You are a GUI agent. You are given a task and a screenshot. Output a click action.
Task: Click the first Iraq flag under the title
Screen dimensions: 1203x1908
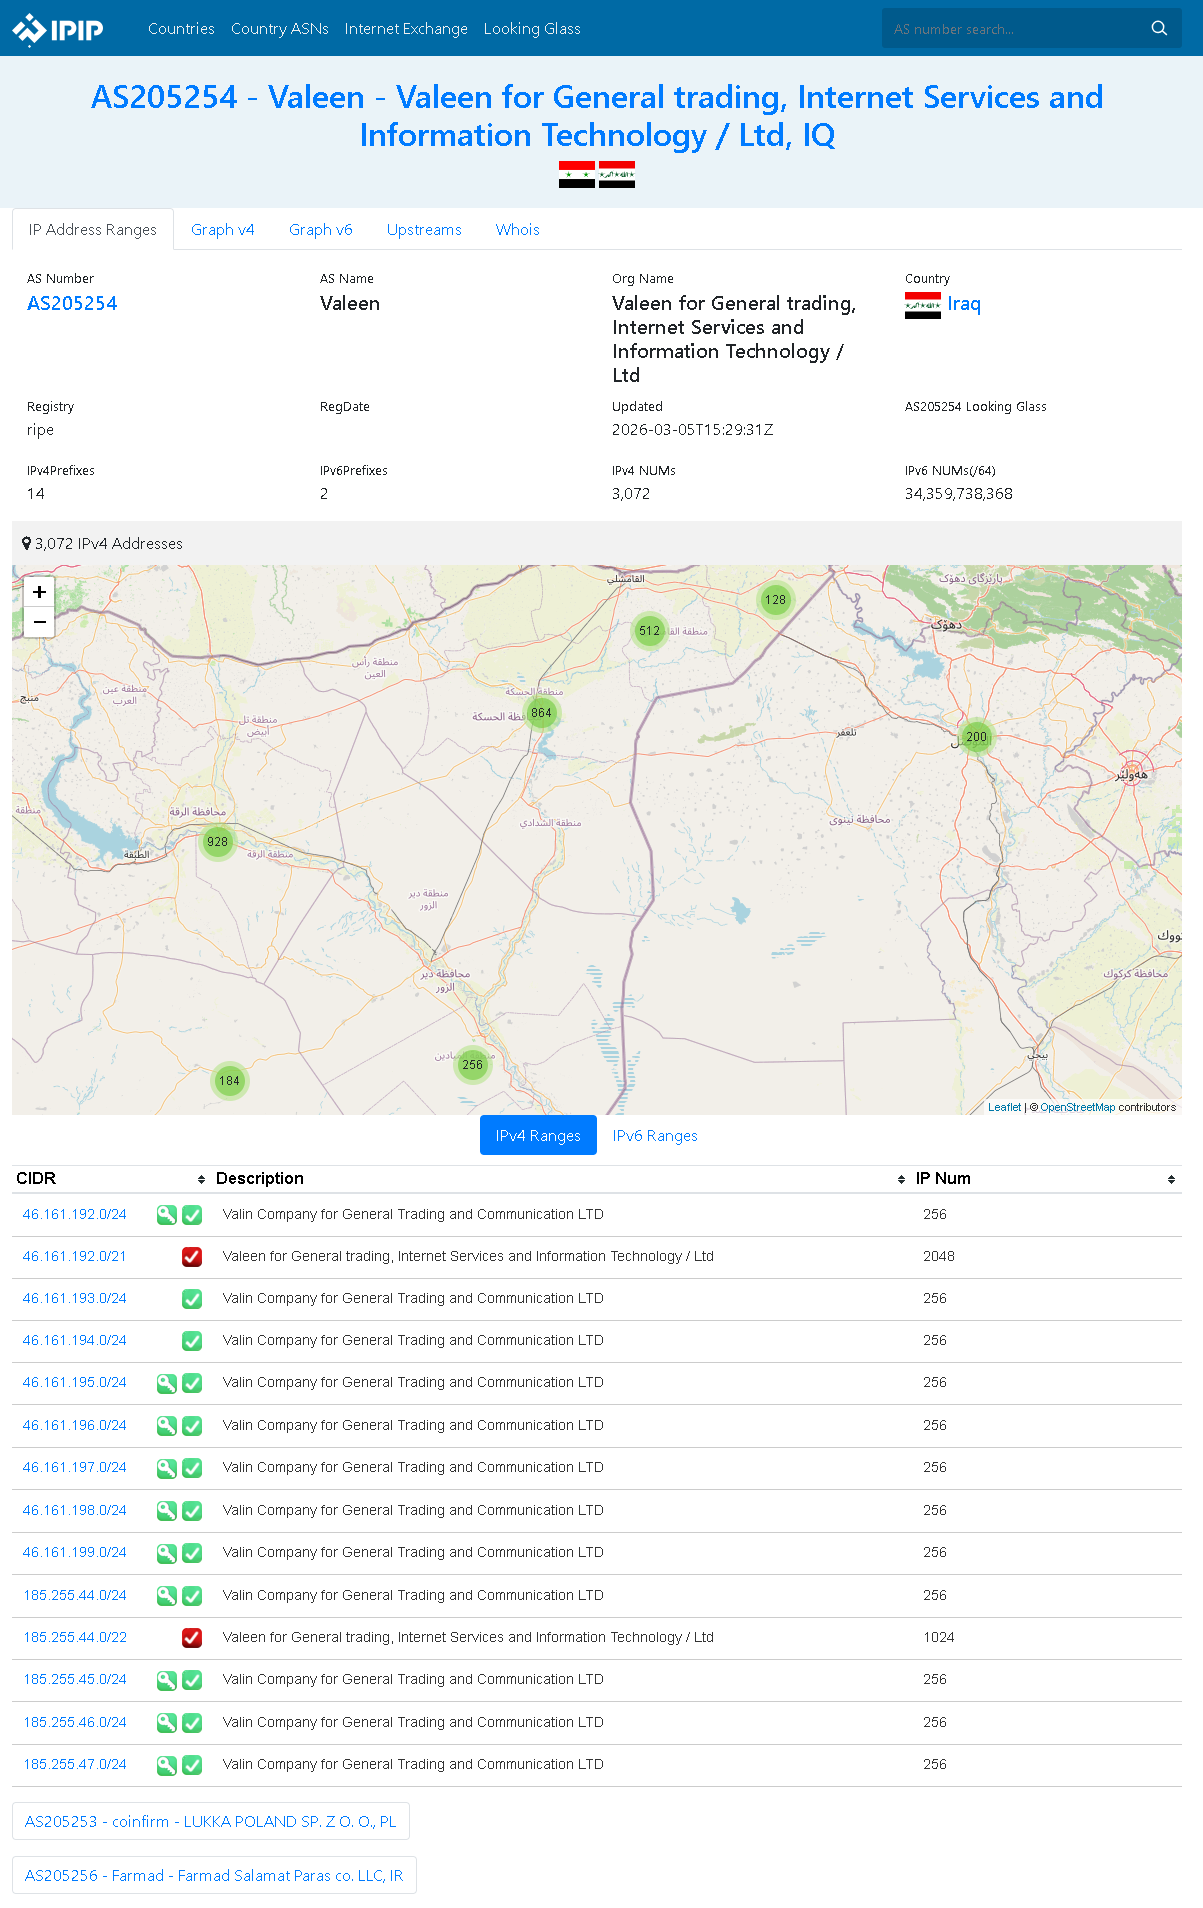pyautogui.click(x=577, y=174)
